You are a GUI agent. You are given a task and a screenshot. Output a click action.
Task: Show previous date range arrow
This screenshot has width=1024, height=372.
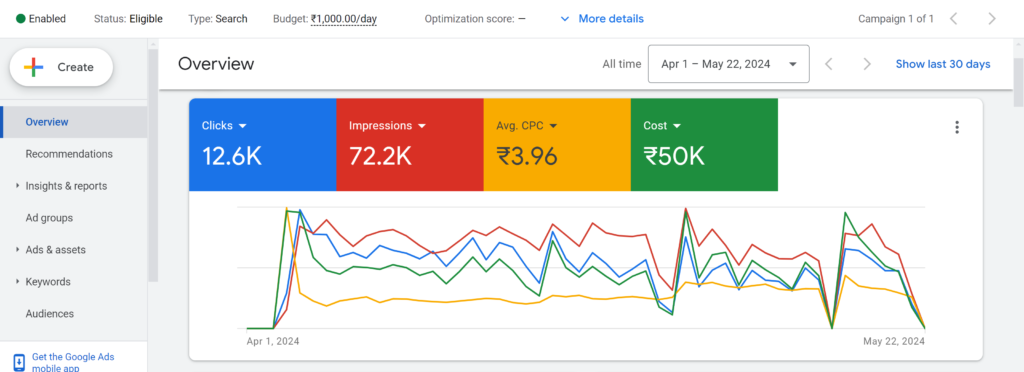(829, 64)
